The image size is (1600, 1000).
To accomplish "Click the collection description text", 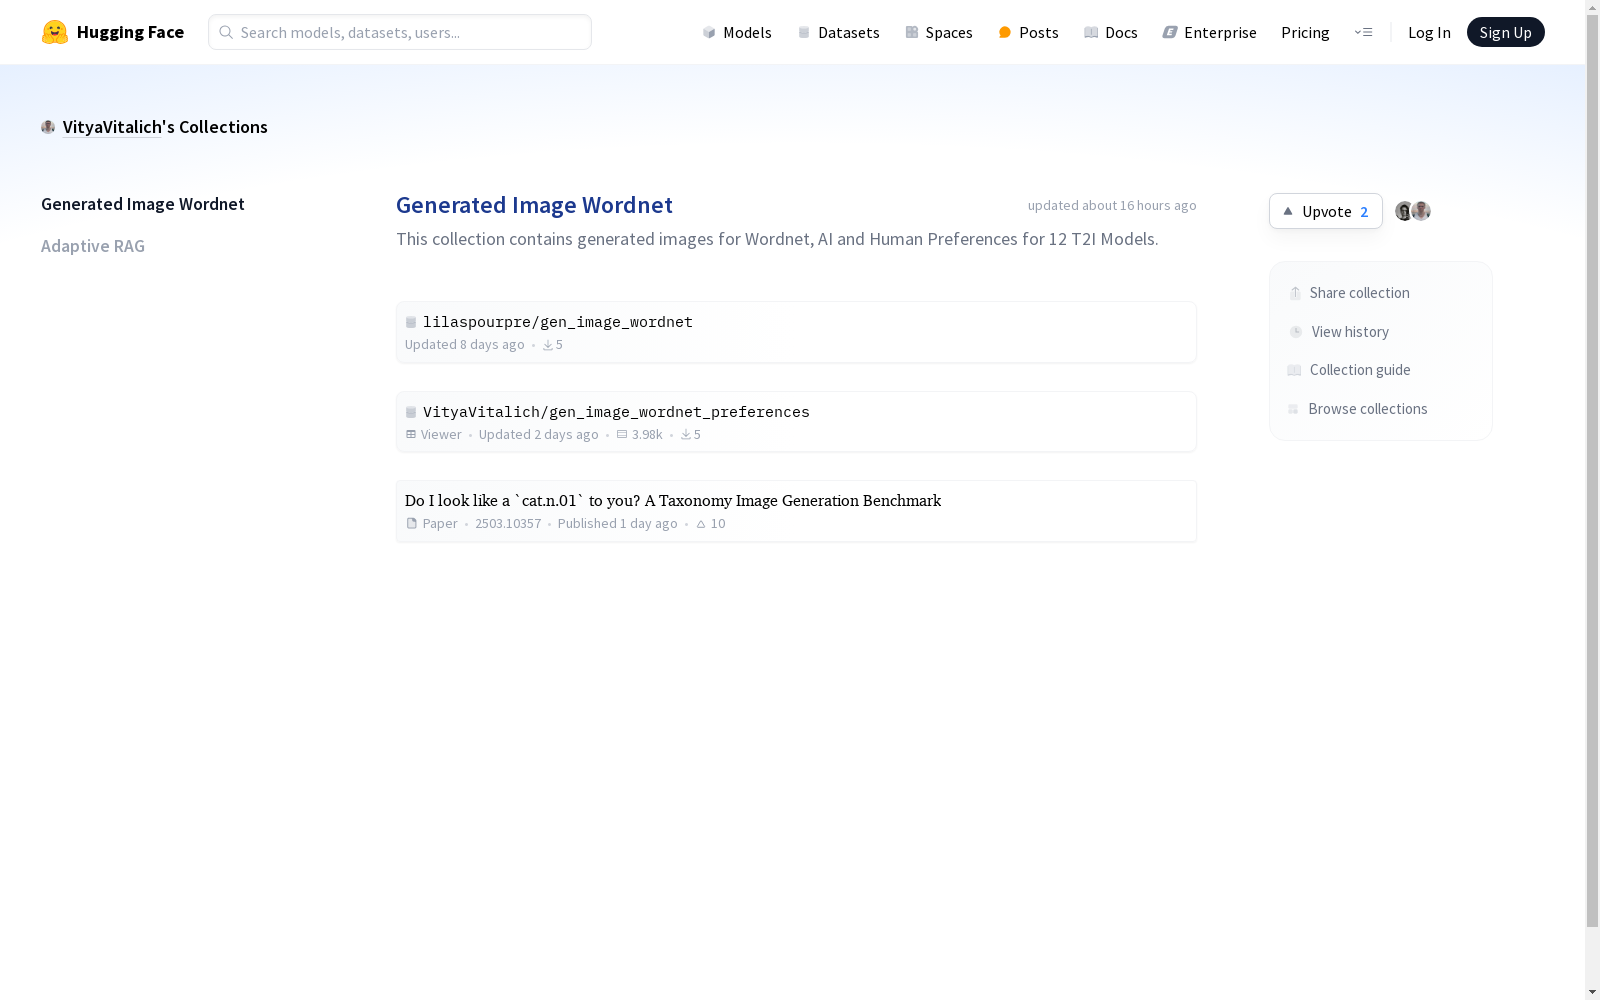I will pyautogui.click(x=777, y=239).
